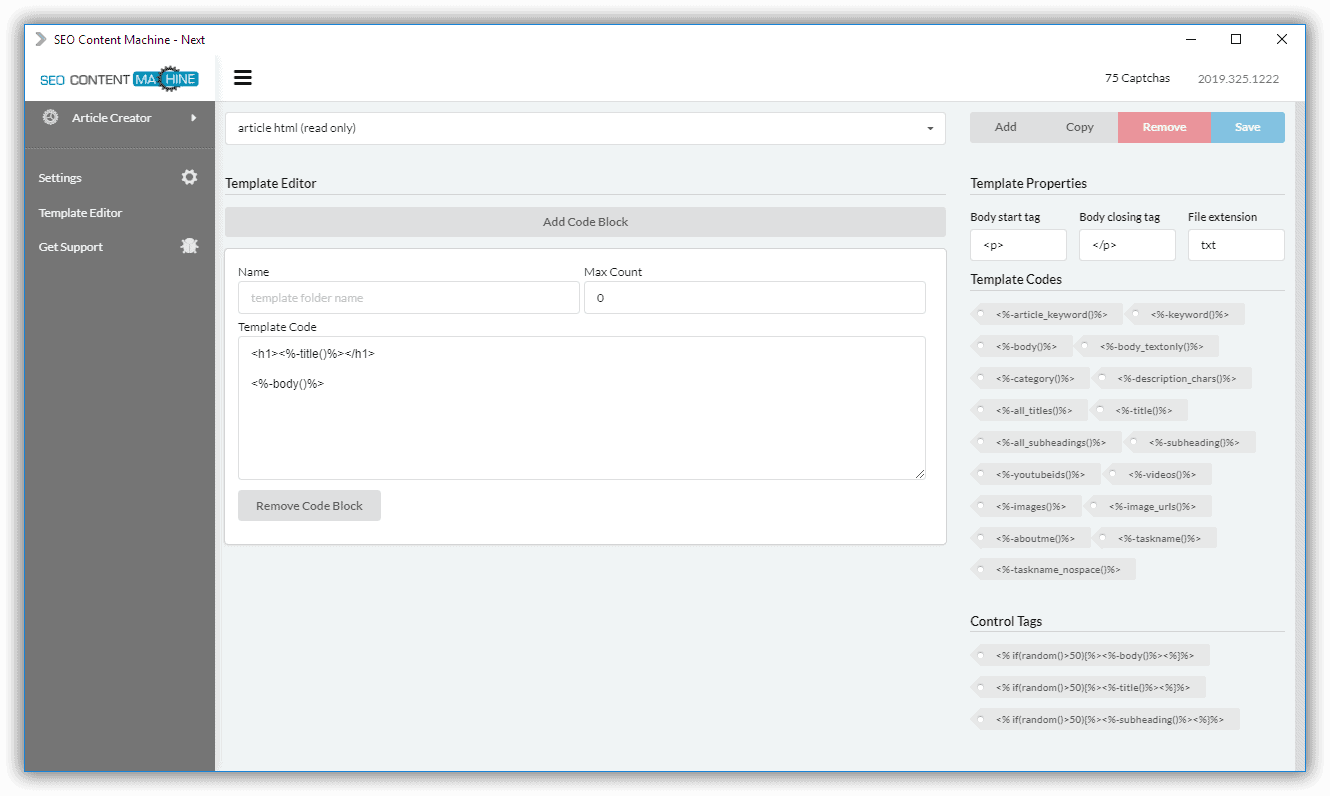The image size is (1330, 796).
Task: Insert the category code tag
Action: (1031, 379)
